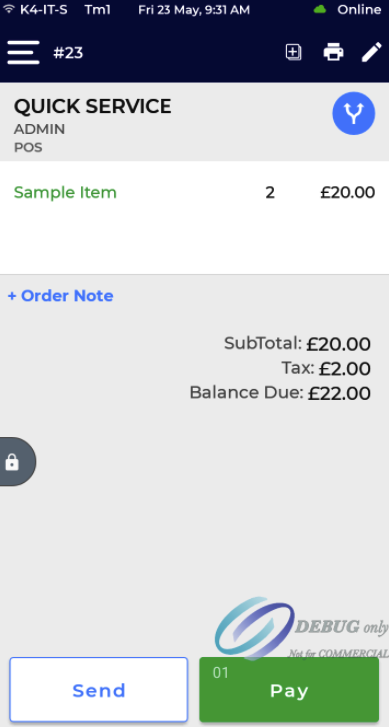Click the green cloud Online status
Viewport: 389px width, 727px height.
[347, 9]
